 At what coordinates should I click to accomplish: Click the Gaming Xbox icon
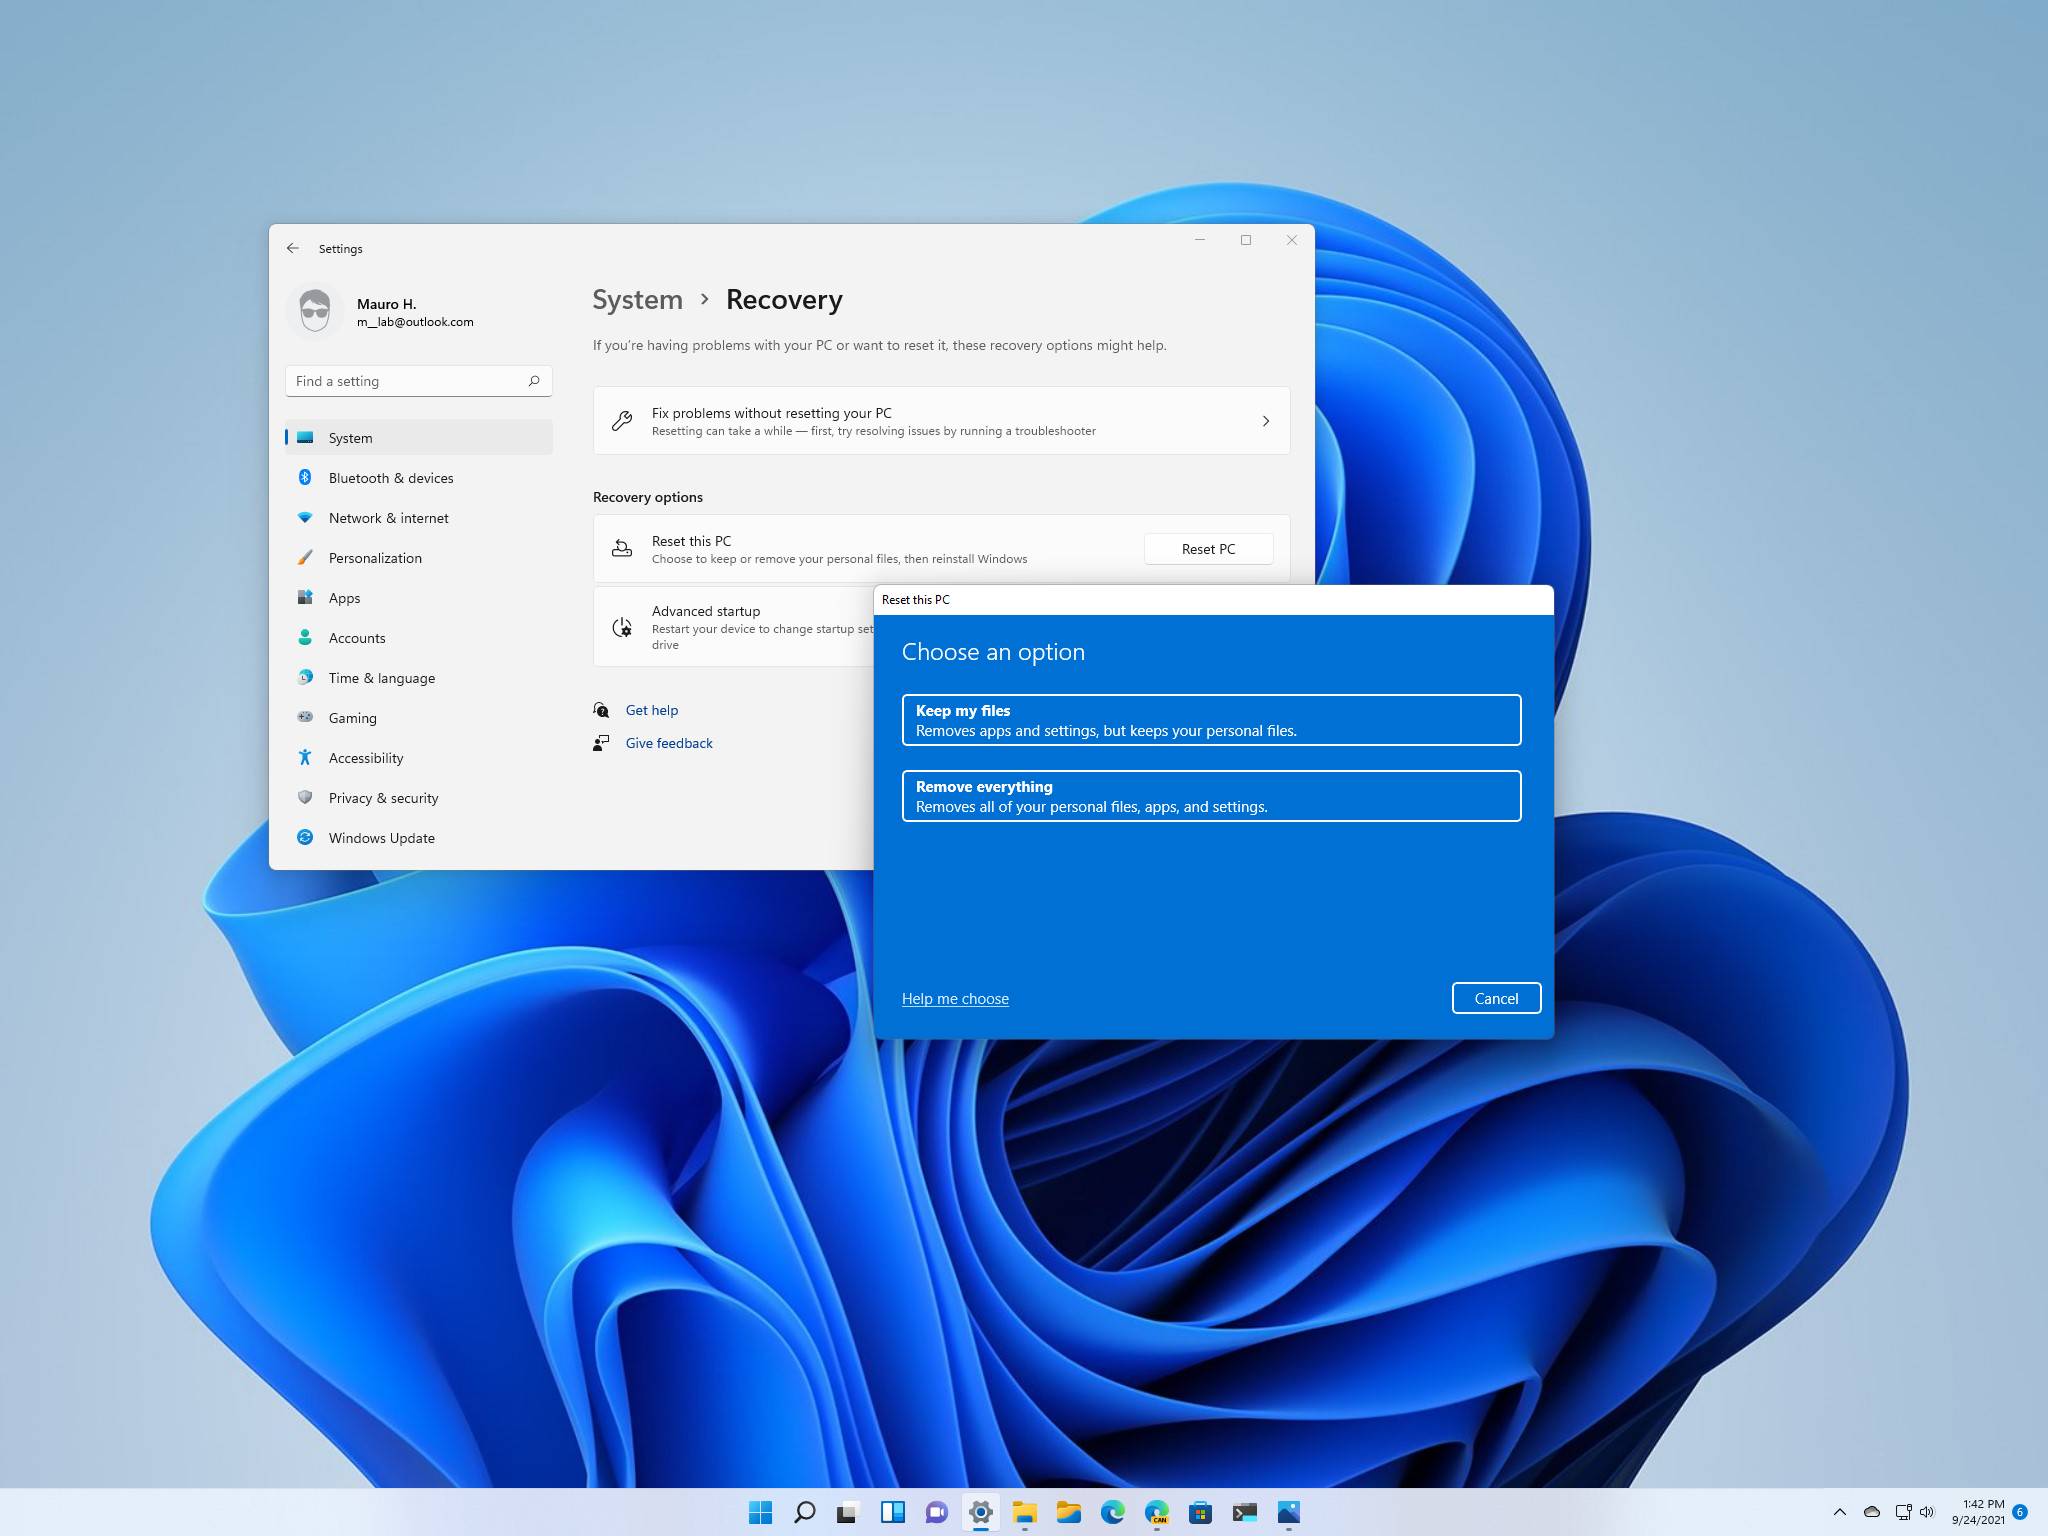307,718
